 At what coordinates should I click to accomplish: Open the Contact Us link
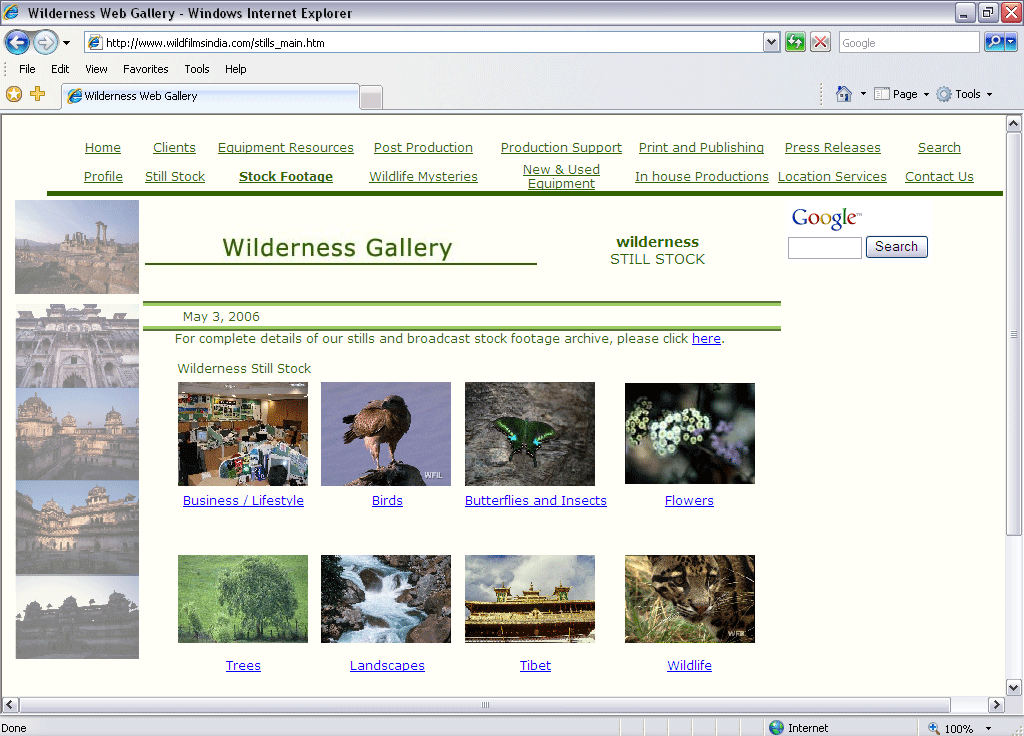tap(939, 176)
